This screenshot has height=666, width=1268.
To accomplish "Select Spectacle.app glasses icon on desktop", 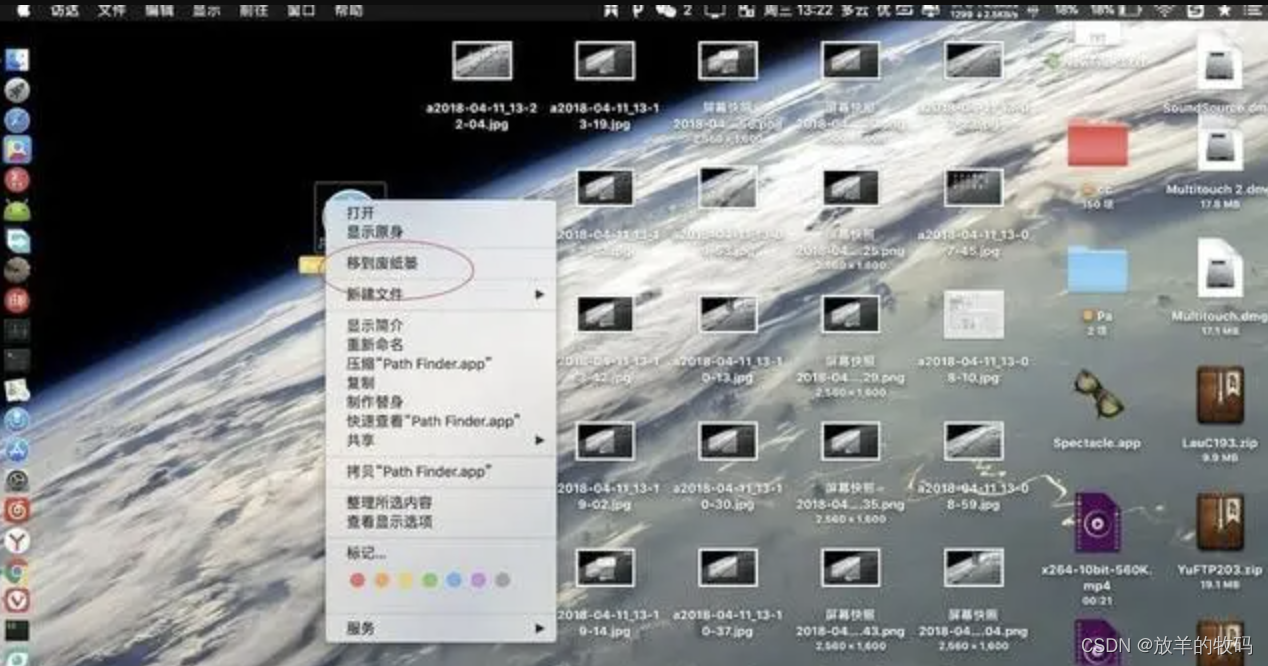I will click(x=1097, y=394).
